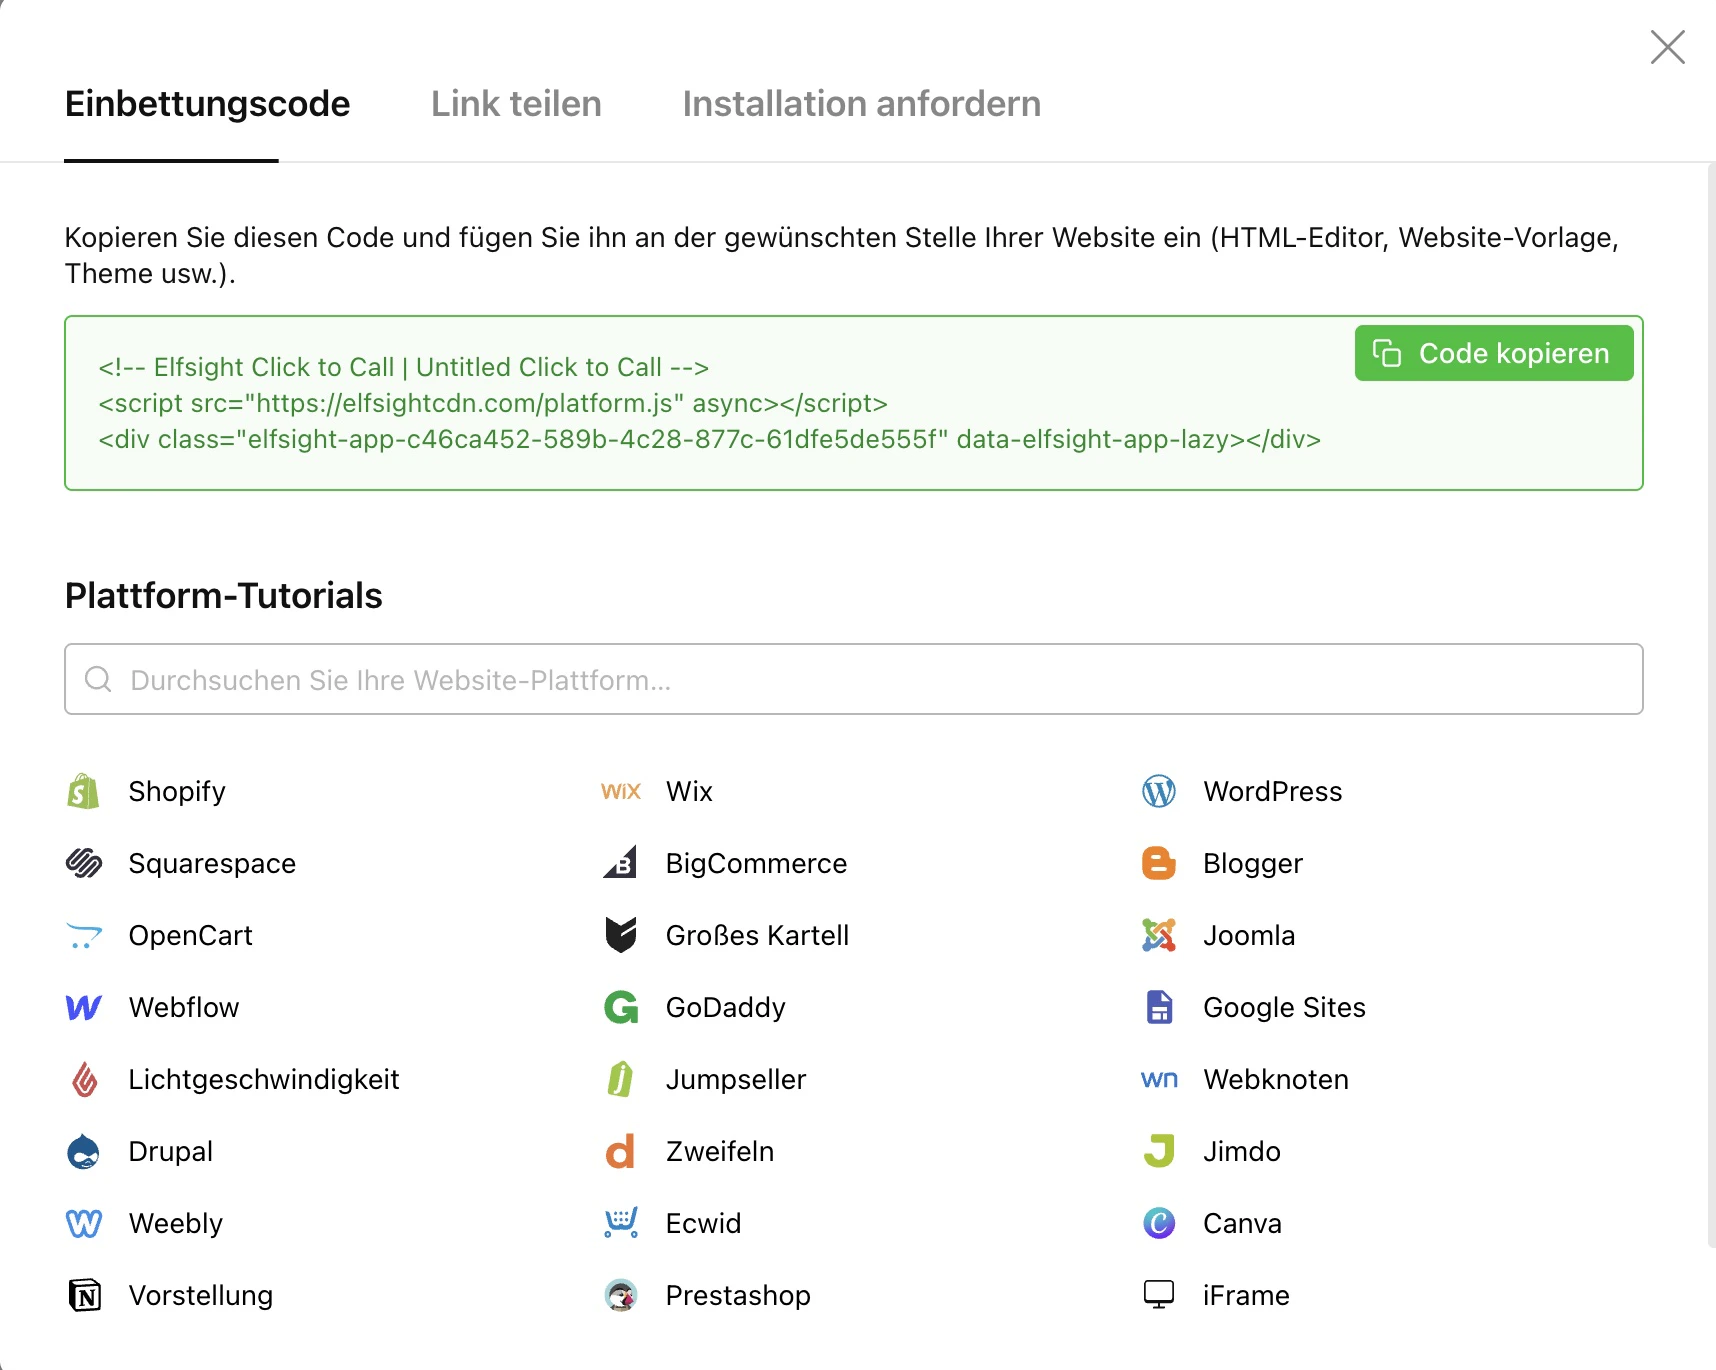1716x1370 pixels.
Task: Click the Jimdo J icon
Action: click(1159, 1151)
